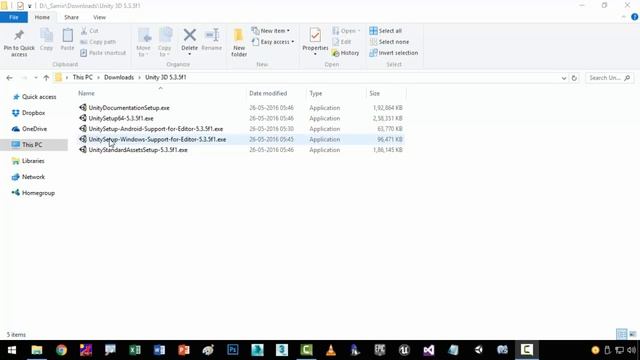Click Unity 3D 5.3.5f1 breadcrumb segment
Image resolution: width=640 pixels, height=360 pixels.
coord(166,78)
